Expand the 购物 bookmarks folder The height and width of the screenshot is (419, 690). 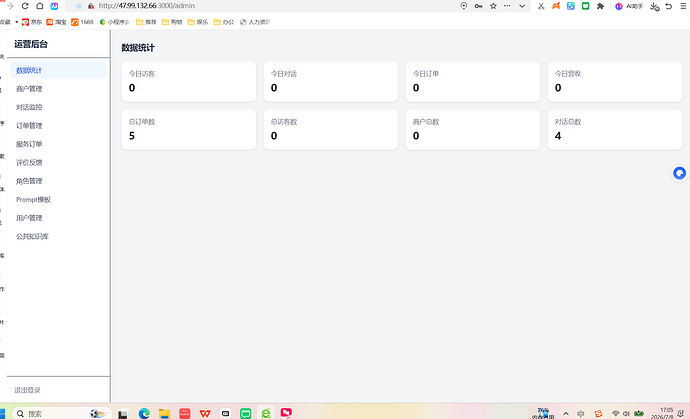pyautogui.click(x=172, y=22)
